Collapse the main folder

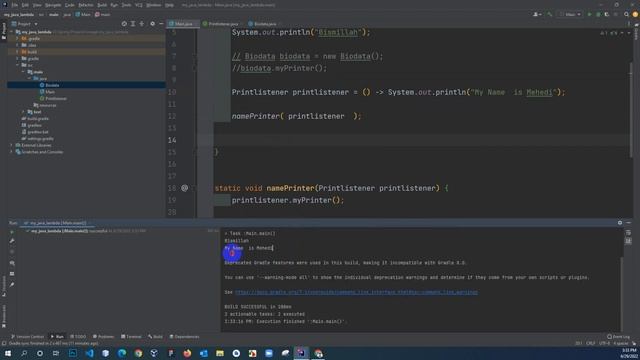23,72
